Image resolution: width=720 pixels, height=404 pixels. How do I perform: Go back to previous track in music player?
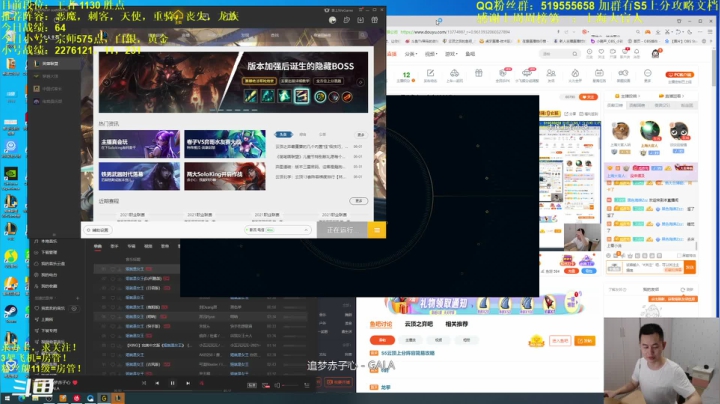pyautogui.click(x=157, y=383)
